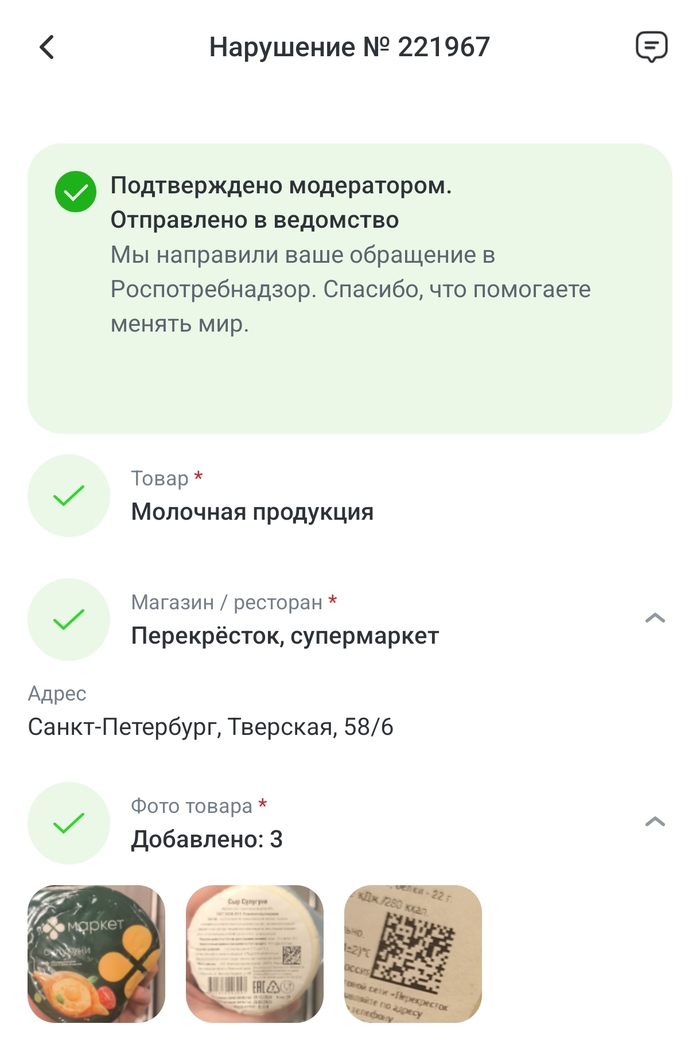Image resolution: width=700 pixels, height=1051 pixels.
Task: Tap the checkmark circle beside Магазин / ресторан
Action: [x=68, y=620]
